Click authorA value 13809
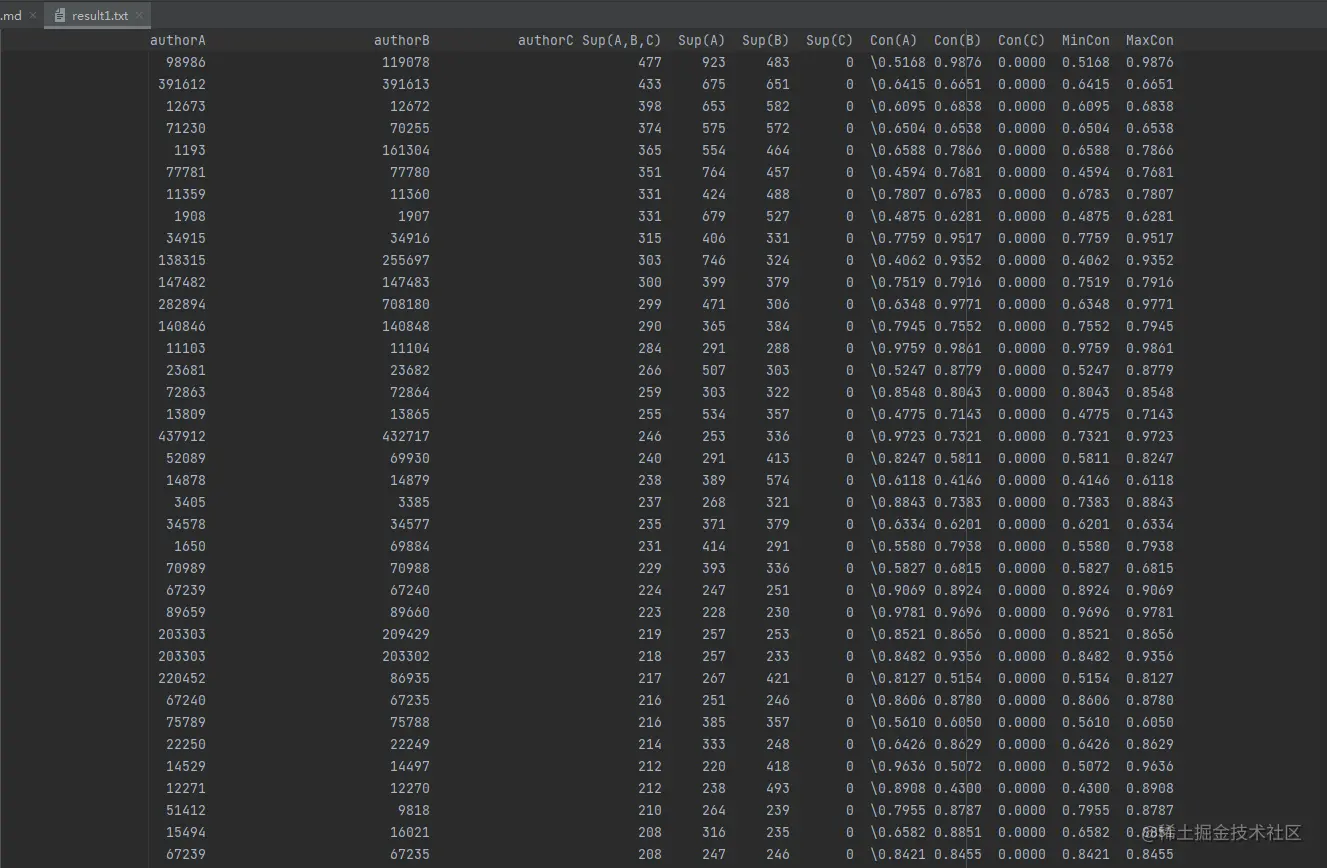Image resolution: width=1327 pixels, height=868 pixels. (186, 414)
